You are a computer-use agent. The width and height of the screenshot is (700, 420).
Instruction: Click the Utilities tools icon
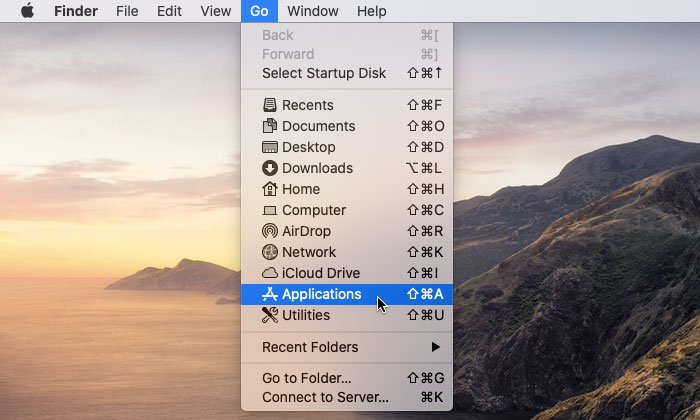[x=270, y=315]
